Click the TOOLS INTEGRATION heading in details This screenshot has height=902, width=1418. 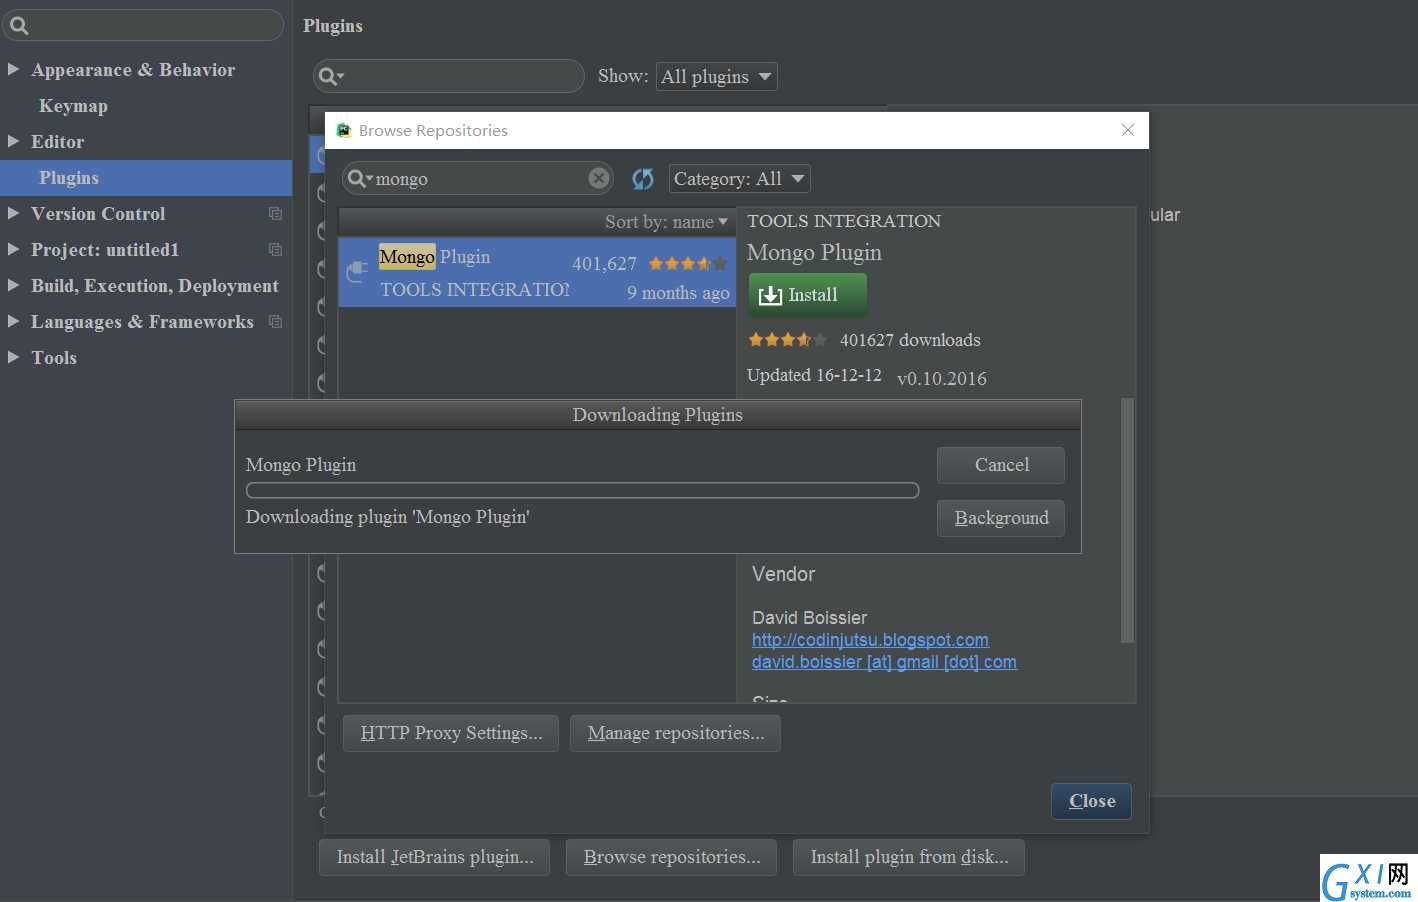click(x=844, y=221)
